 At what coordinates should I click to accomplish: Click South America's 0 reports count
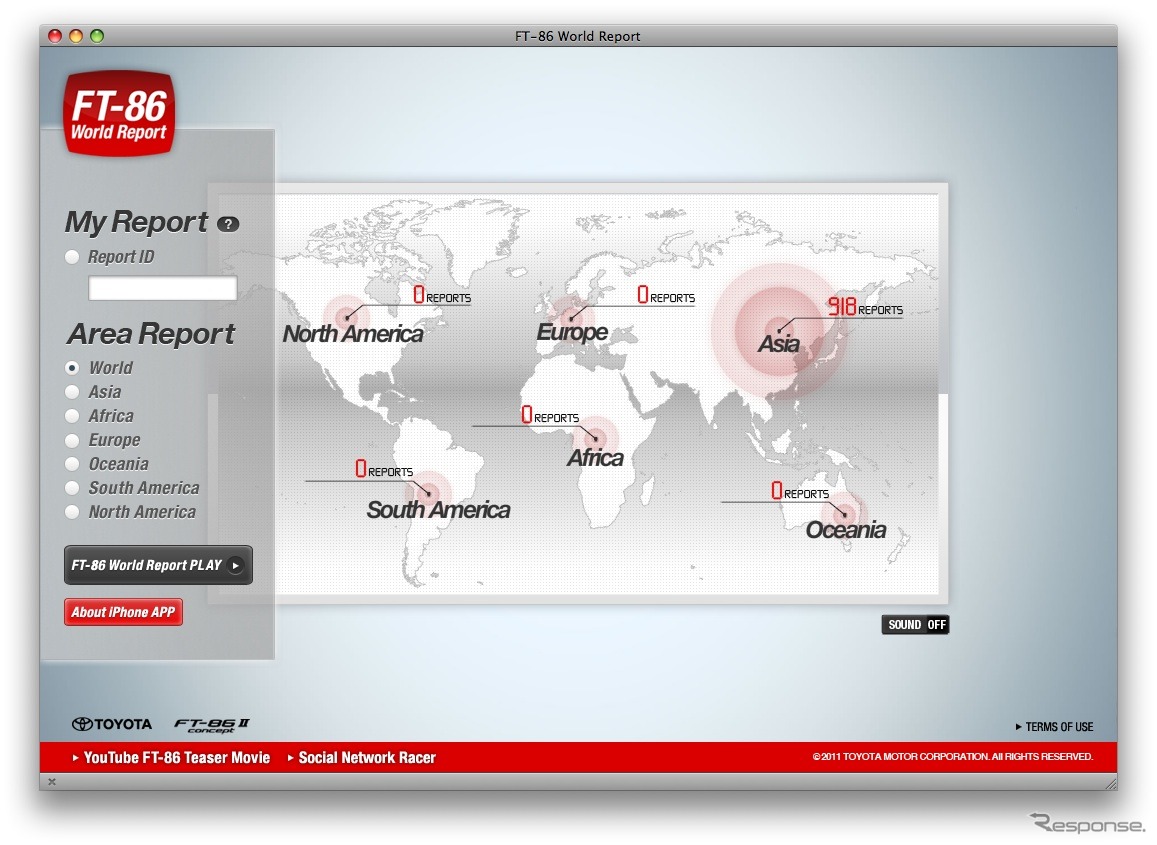click(384, 469)
